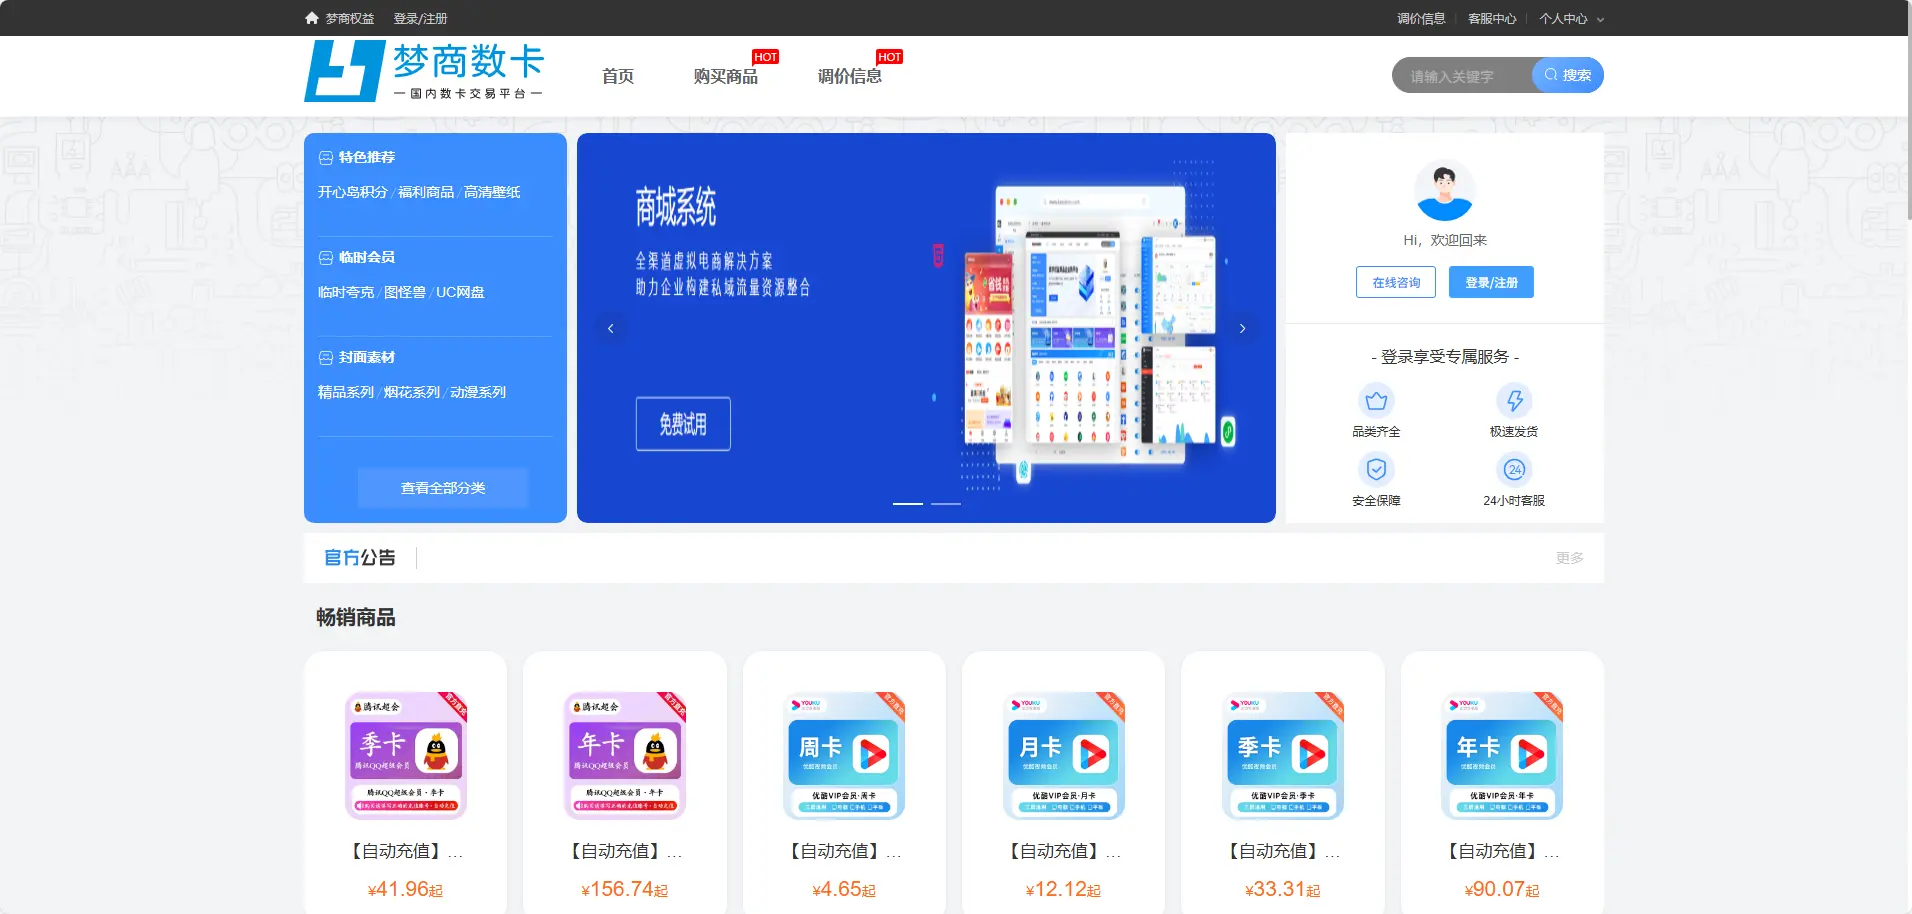Click the user avatar picture

click(x=1444, y=191)
